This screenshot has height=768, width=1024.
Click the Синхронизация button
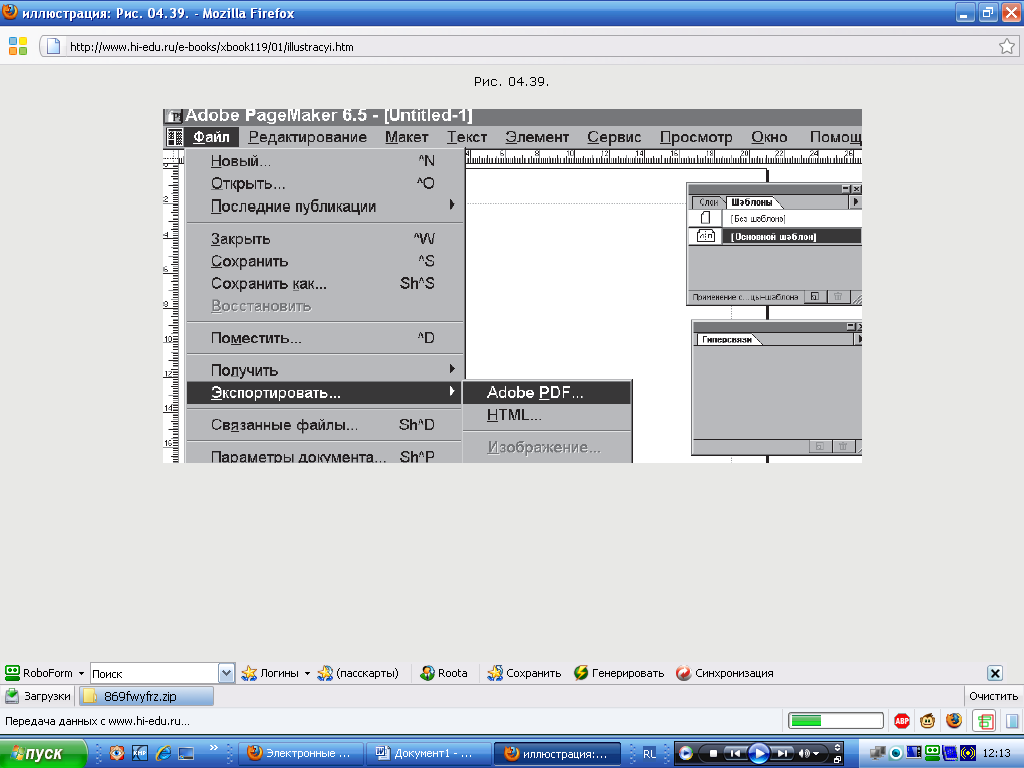724,673
